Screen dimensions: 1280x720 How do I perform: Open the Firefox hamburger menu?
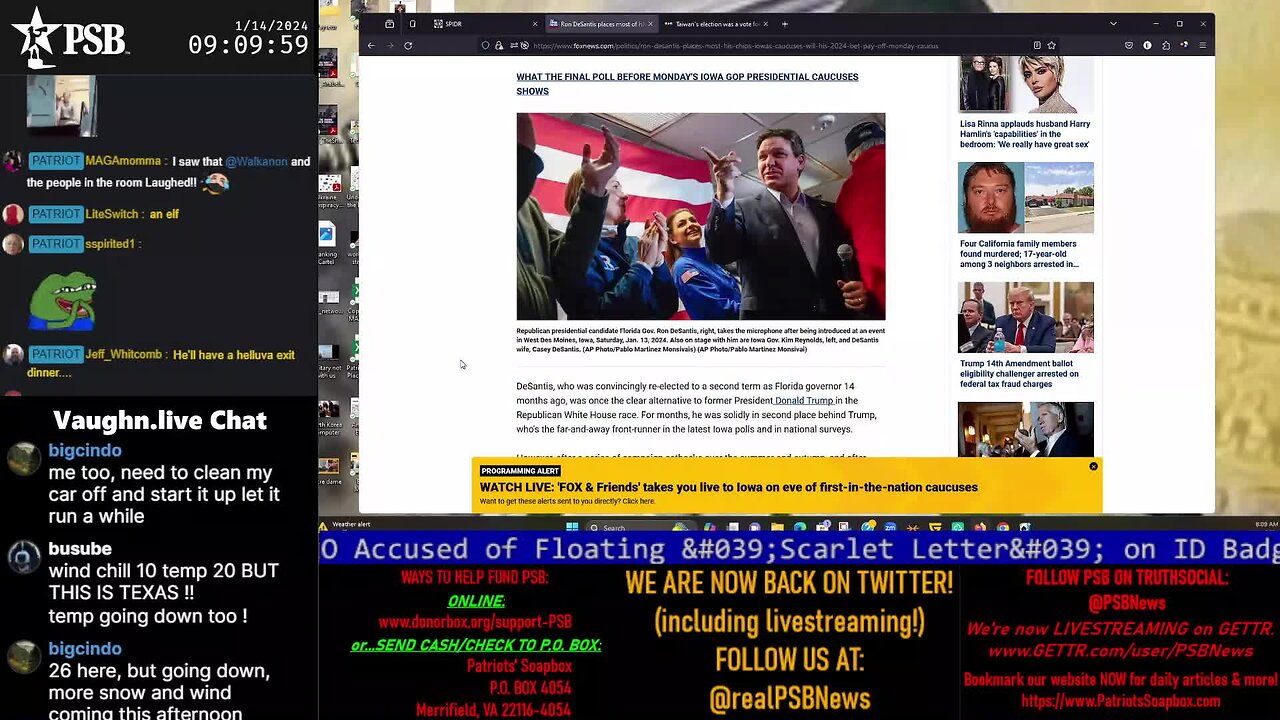coord(1203,45)
